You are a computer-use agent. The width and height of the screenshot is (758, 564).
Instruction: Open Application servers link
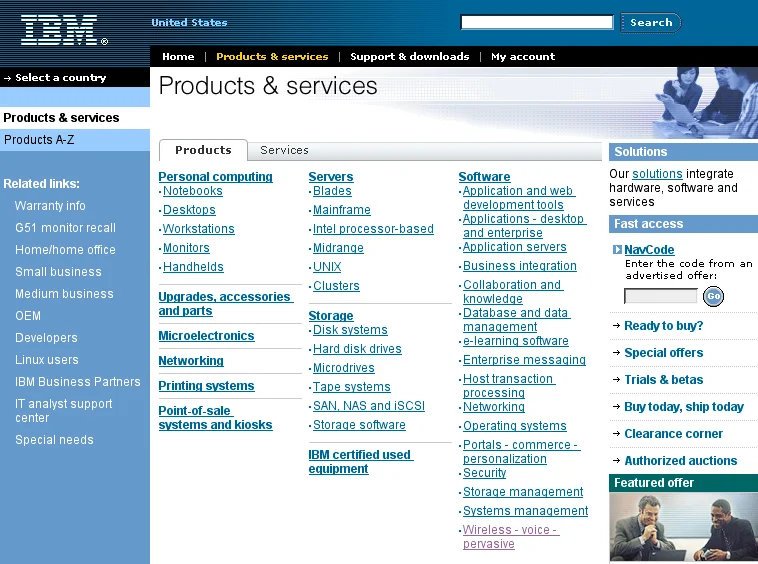click(x=515, y=247)
